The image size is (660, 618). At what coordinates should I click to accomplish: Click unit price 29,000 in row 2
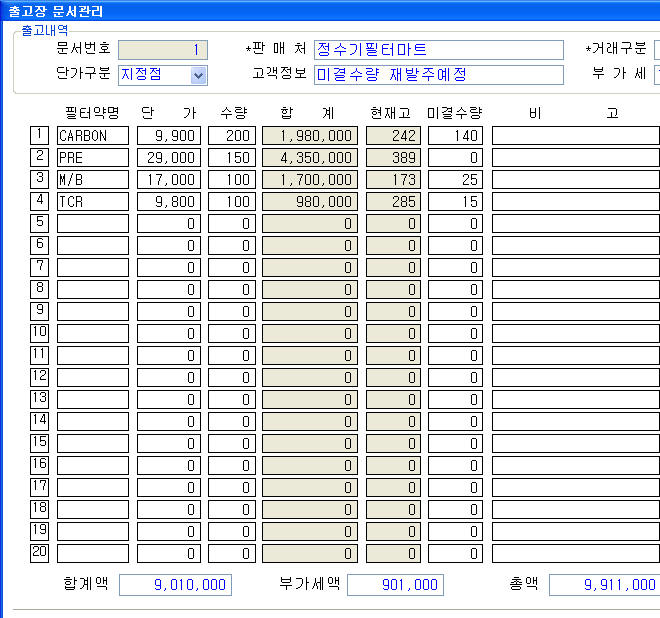point(169,157)
